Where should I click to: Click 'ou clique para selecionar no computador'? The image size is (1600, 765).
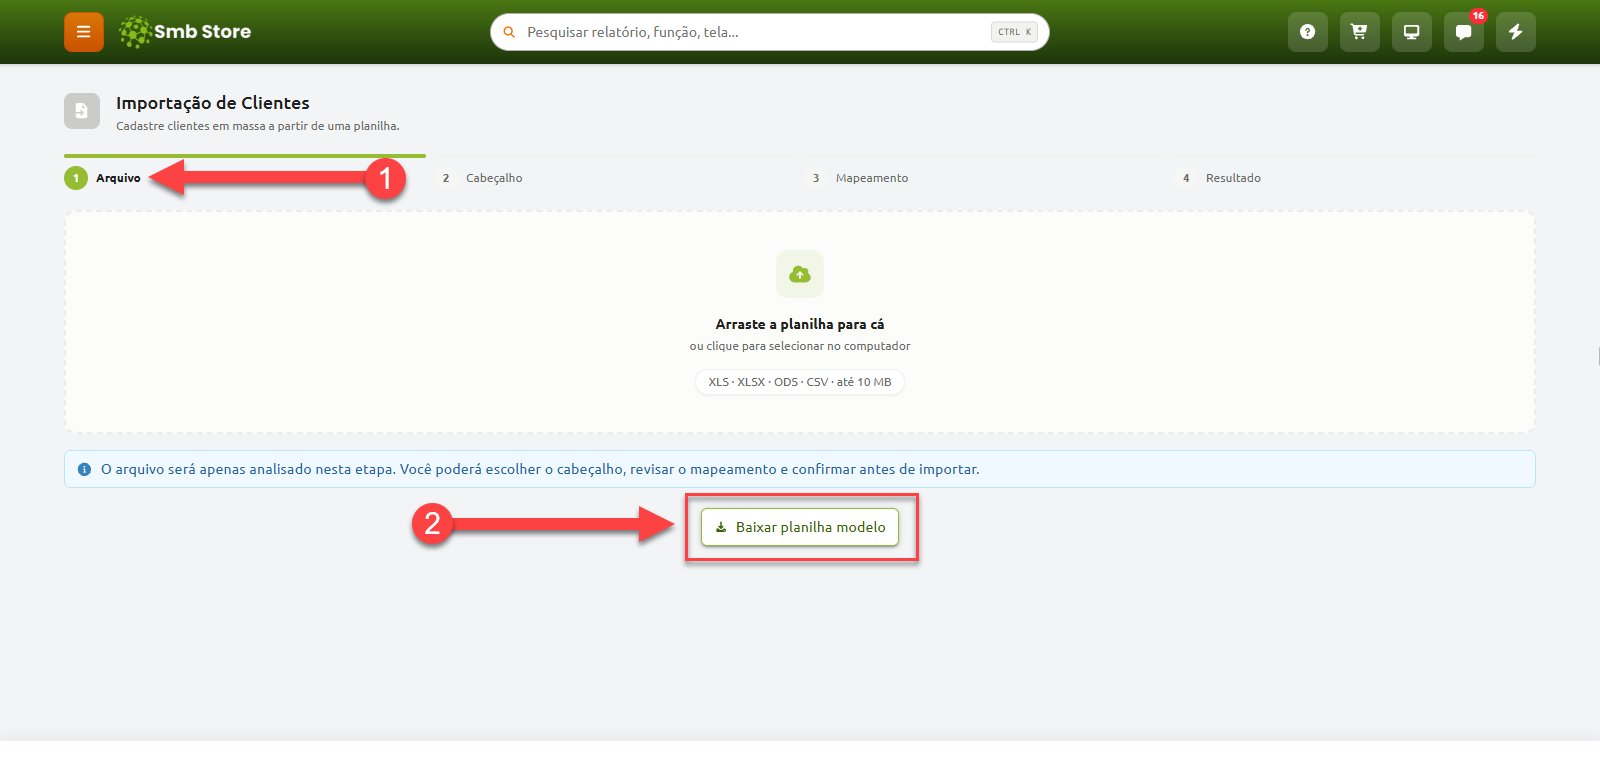(800, 346)
